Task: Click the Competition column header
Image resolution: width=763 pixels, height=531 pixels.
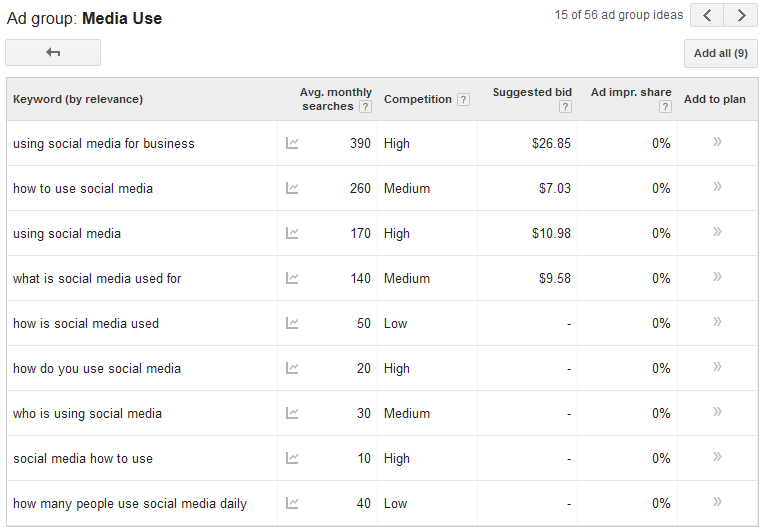Action: (418, 99)
